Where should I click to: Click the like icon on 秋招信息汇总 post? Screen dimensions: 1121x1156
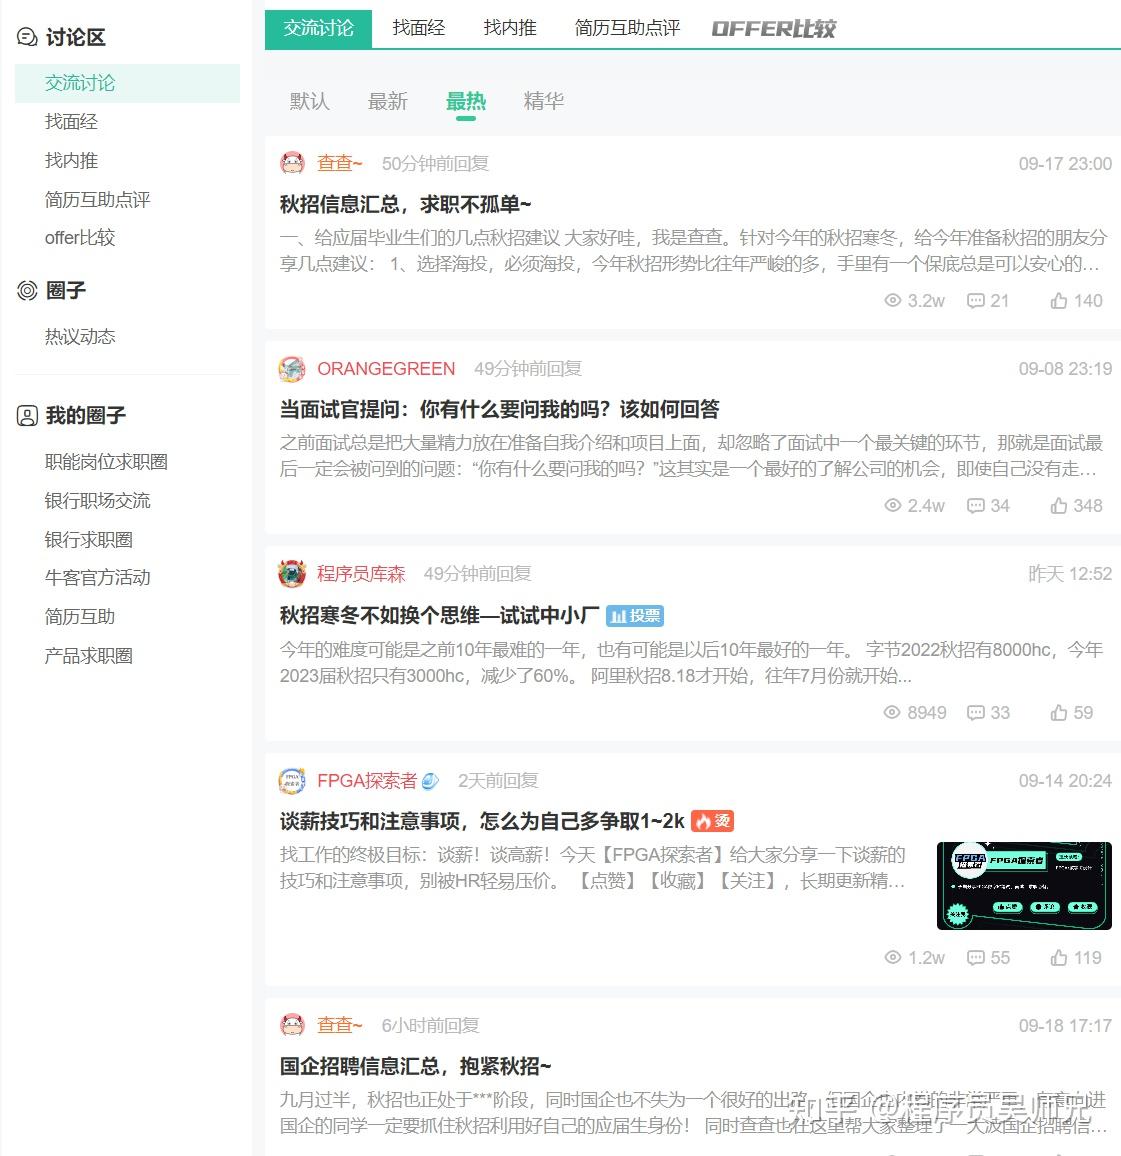click(x=1058, y=301)
